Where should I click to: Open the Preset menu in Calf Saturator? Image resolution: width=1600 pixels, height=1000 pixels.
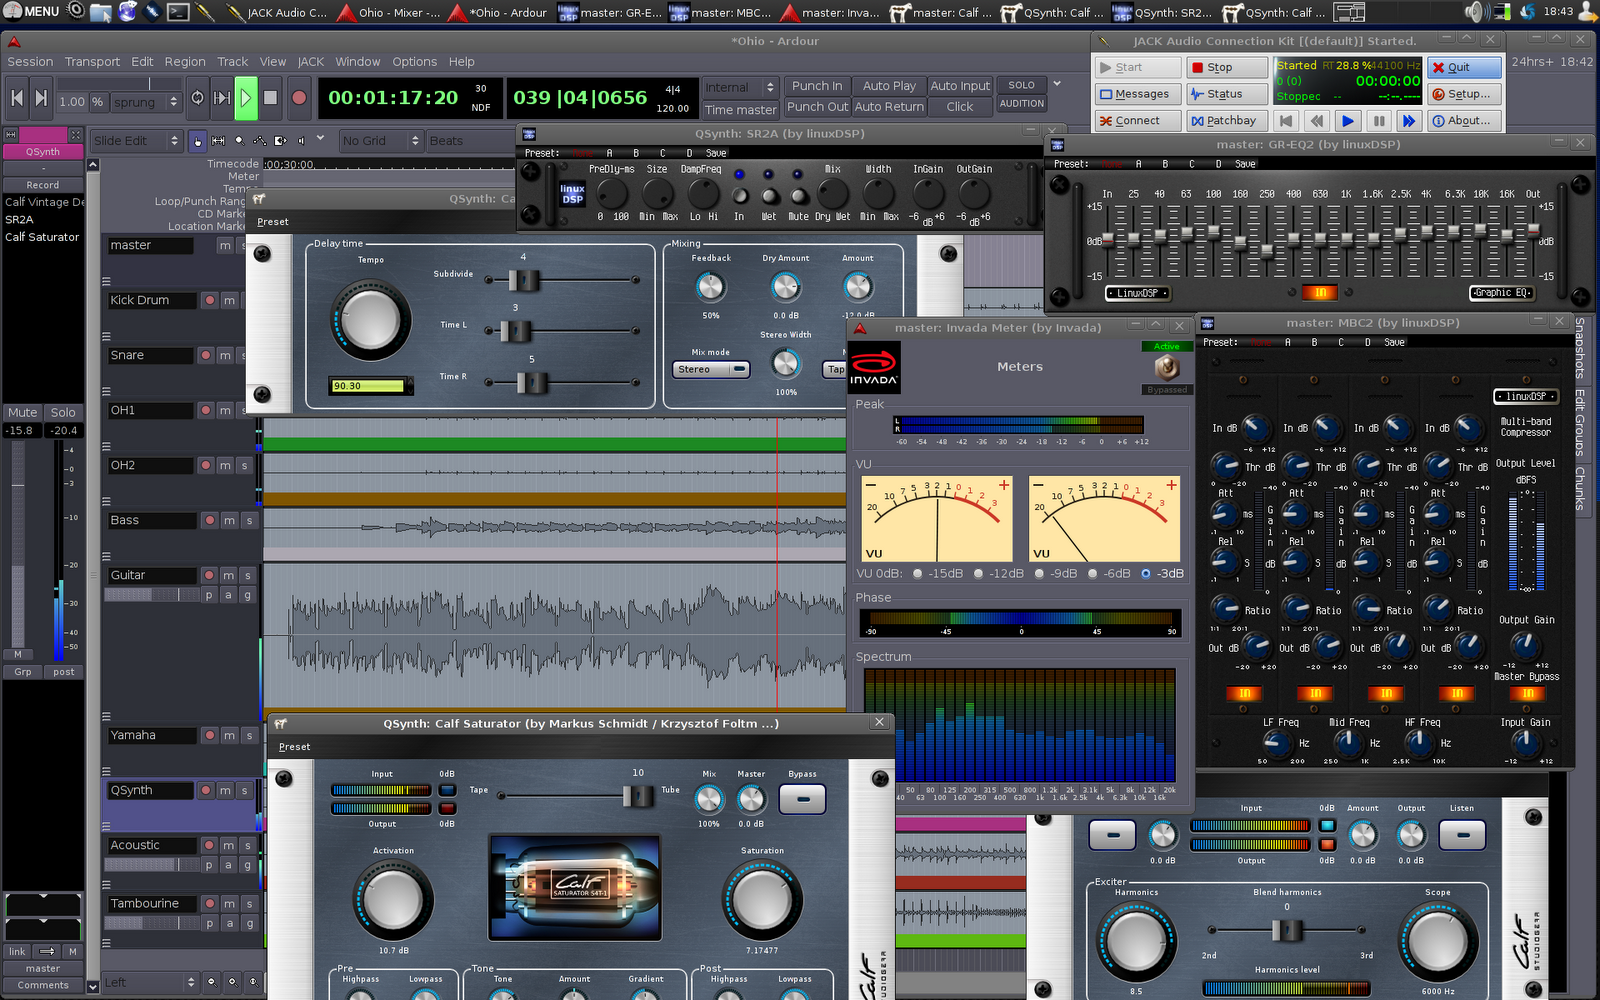tap(294, 746)
